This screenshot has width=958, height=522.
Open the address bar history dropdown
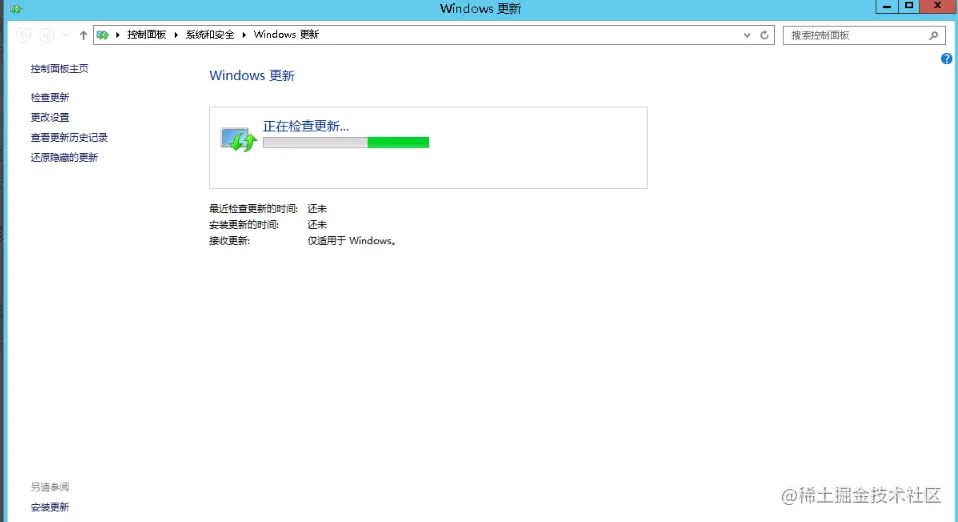click(747, 35)
